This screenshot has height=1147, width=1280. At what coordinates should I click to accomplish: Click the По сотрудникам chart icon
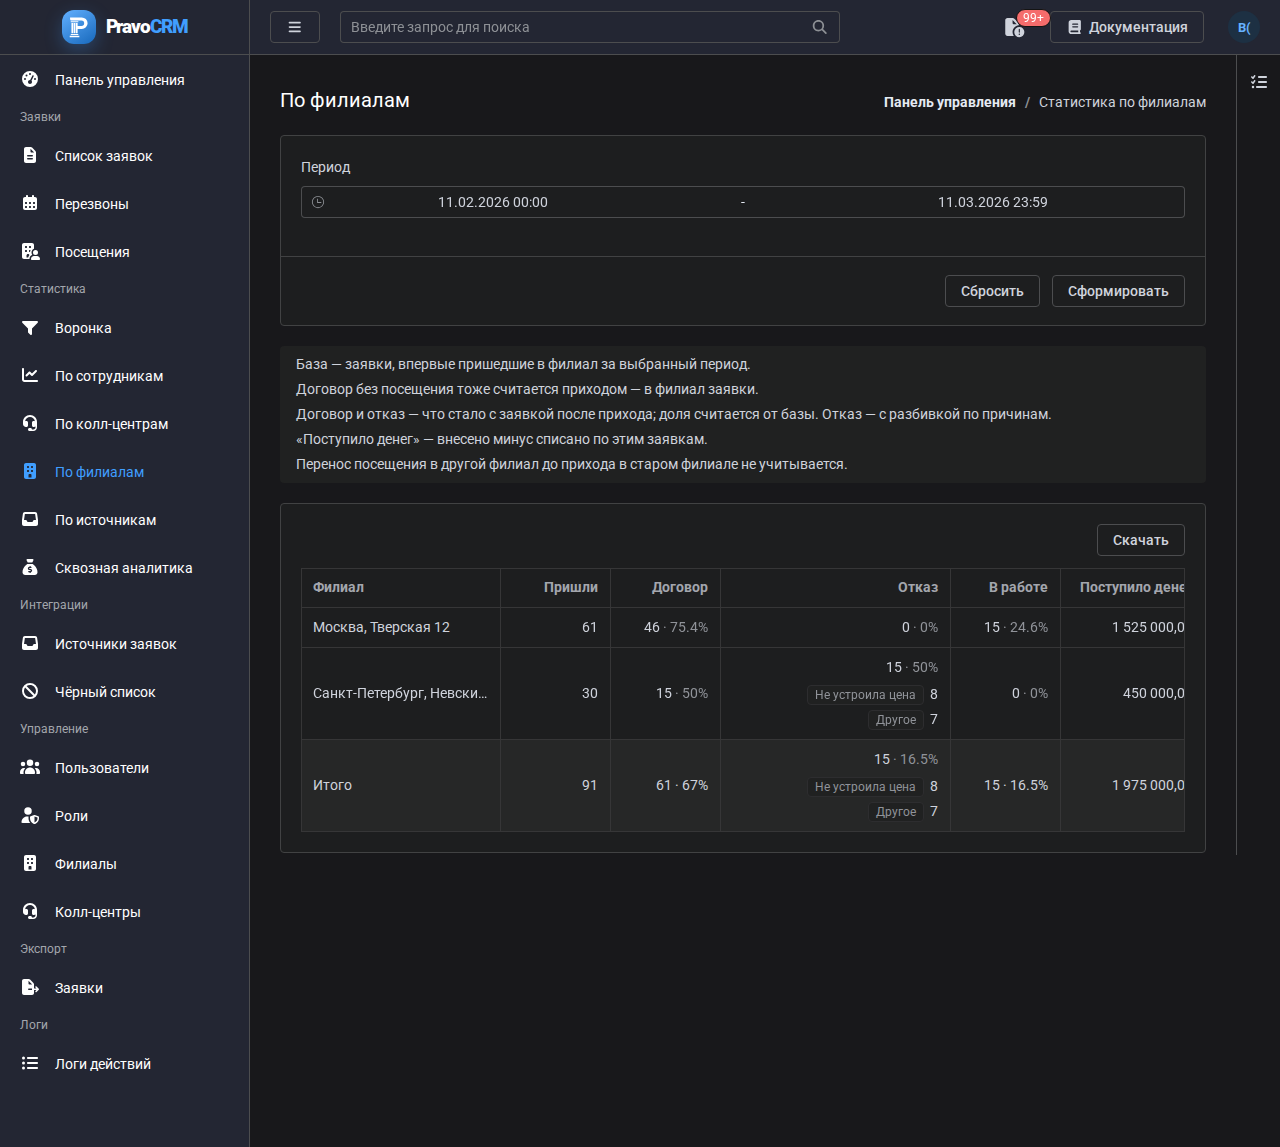tap(30, 376)
